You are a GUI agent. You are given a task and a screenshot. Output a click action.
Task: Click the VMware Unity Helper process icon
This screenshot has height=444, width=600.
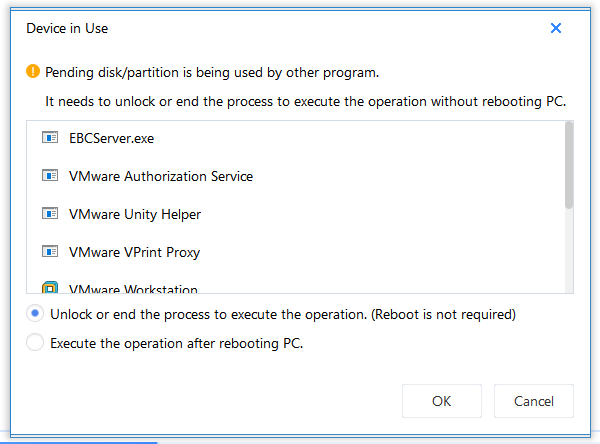(50, 213)
